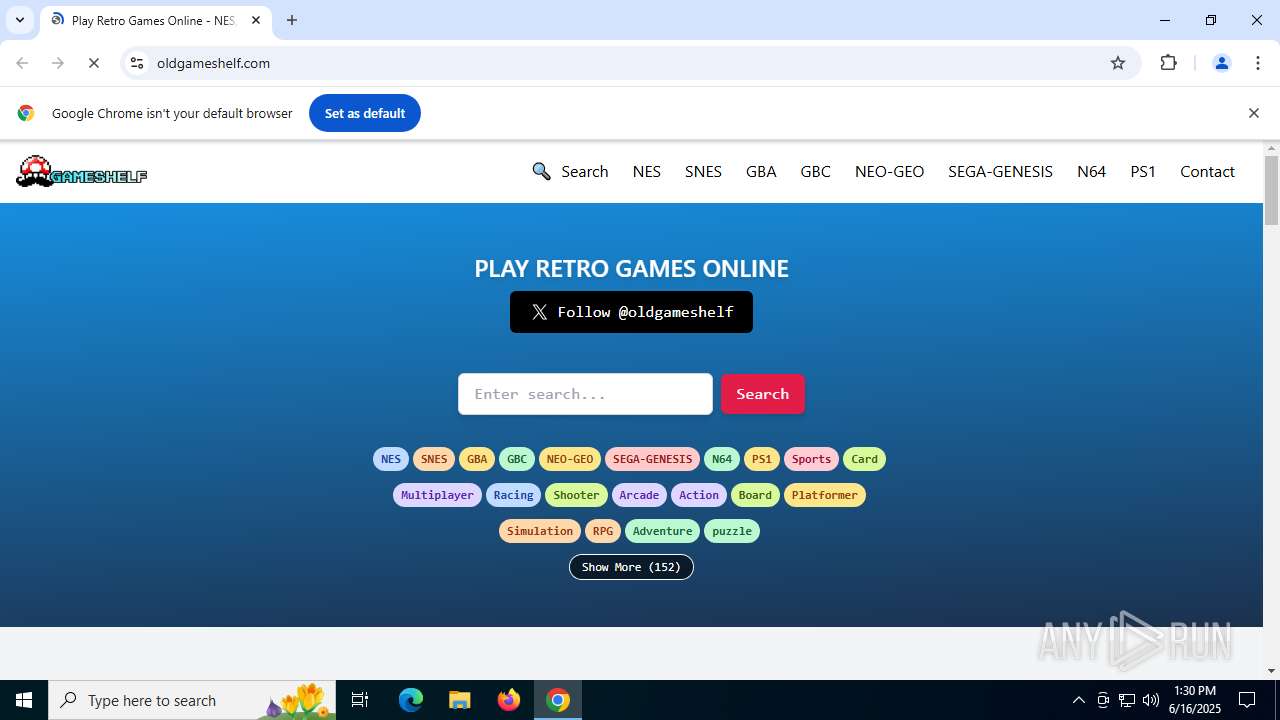This screenshot has height=720, width=1280.
Task: Select the N64 tag pill
Action: coord(722,459)
